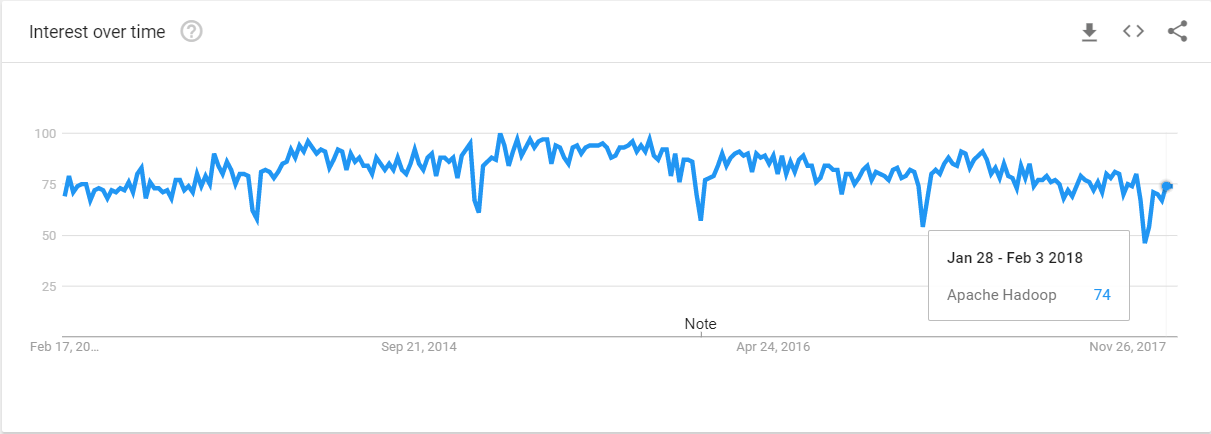Click the highlighted data point at line end
The width and height of the screenshot is (1211, 434).
click(1167, 186)
